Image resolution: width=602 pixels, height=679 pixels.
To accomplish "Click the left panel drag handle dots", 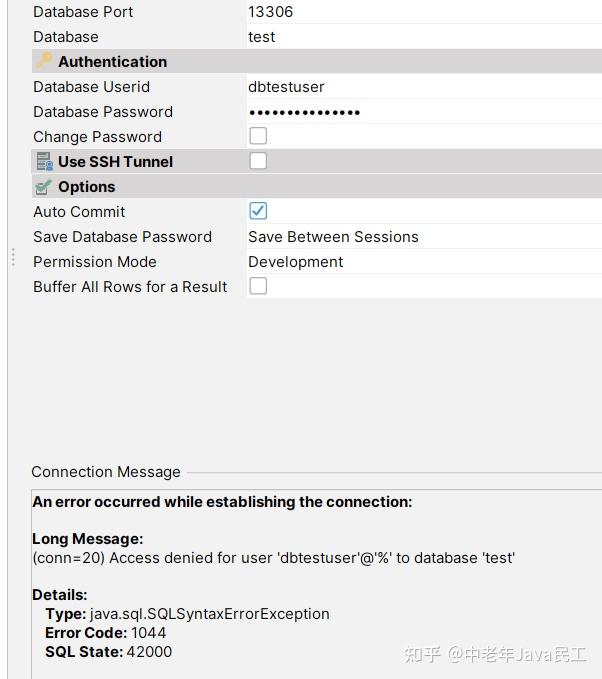I will (x=13, y=257).
